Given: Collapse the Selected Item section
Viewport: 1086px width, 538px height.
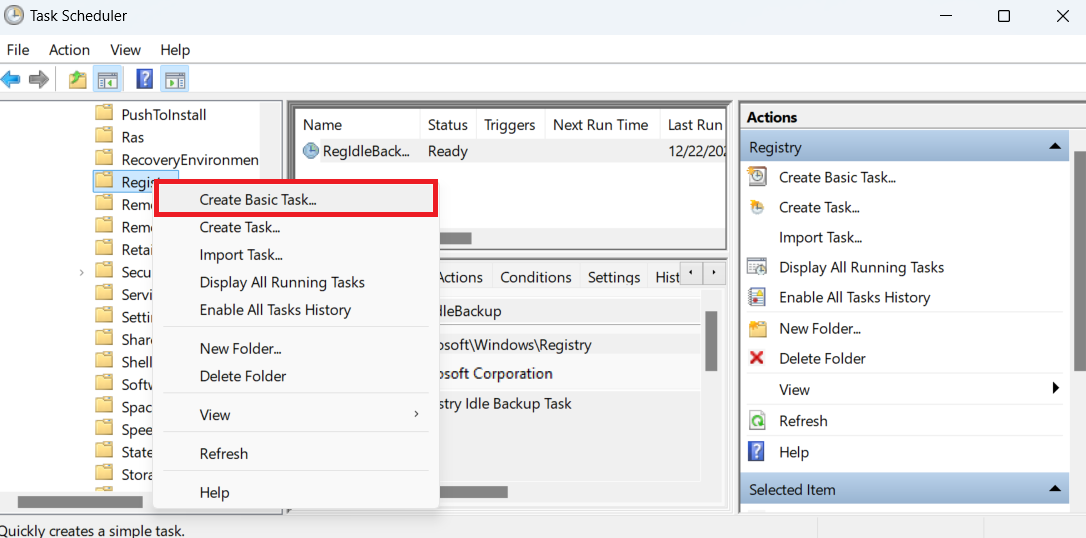Looking at the screenshot, I should tap(1055, 489).
